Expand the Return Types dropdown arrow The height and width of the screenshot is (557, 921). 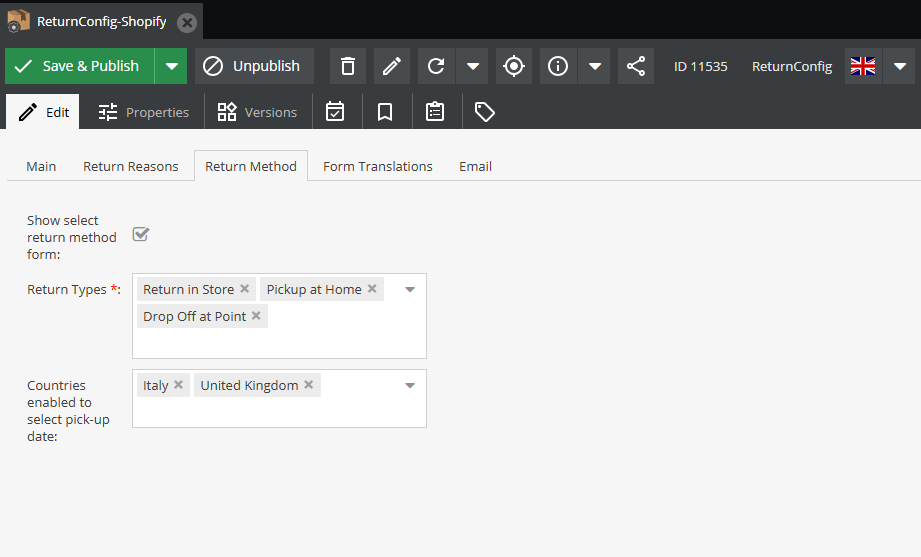[410, 290]
